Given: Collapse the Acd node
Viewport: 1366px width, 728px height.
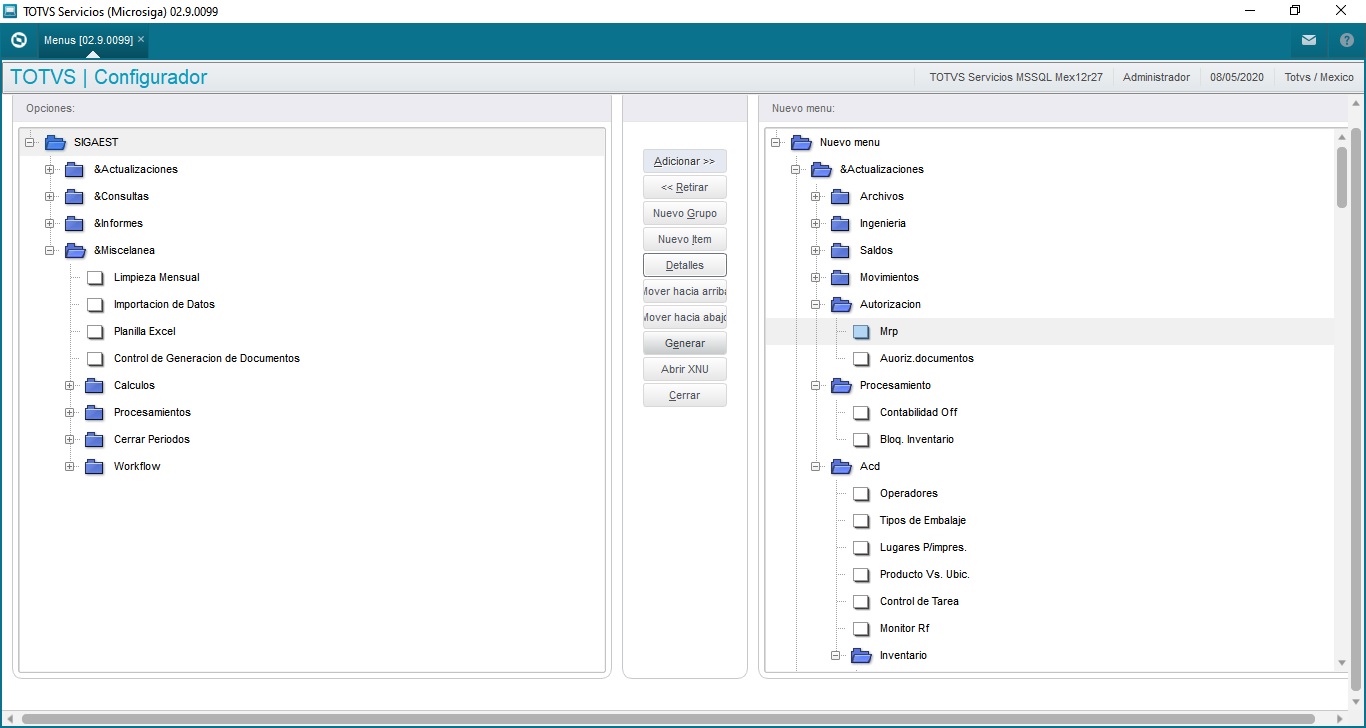Looking at the screenshot, I should click(816, 466).
